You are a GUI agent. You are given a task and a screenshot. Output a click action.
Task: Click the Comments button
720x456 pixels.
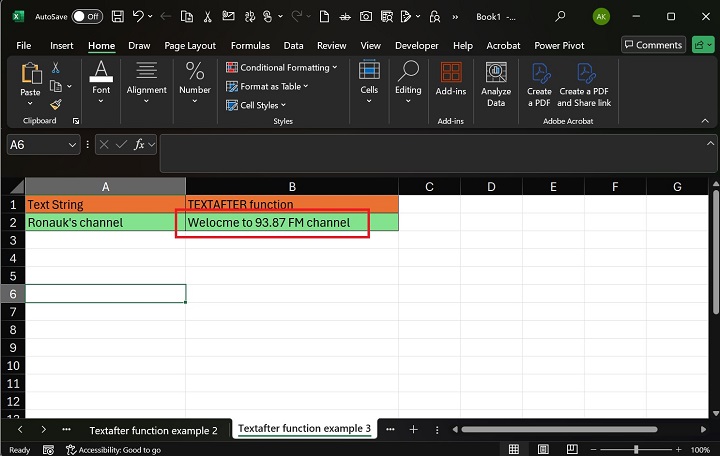coord(652,45)
